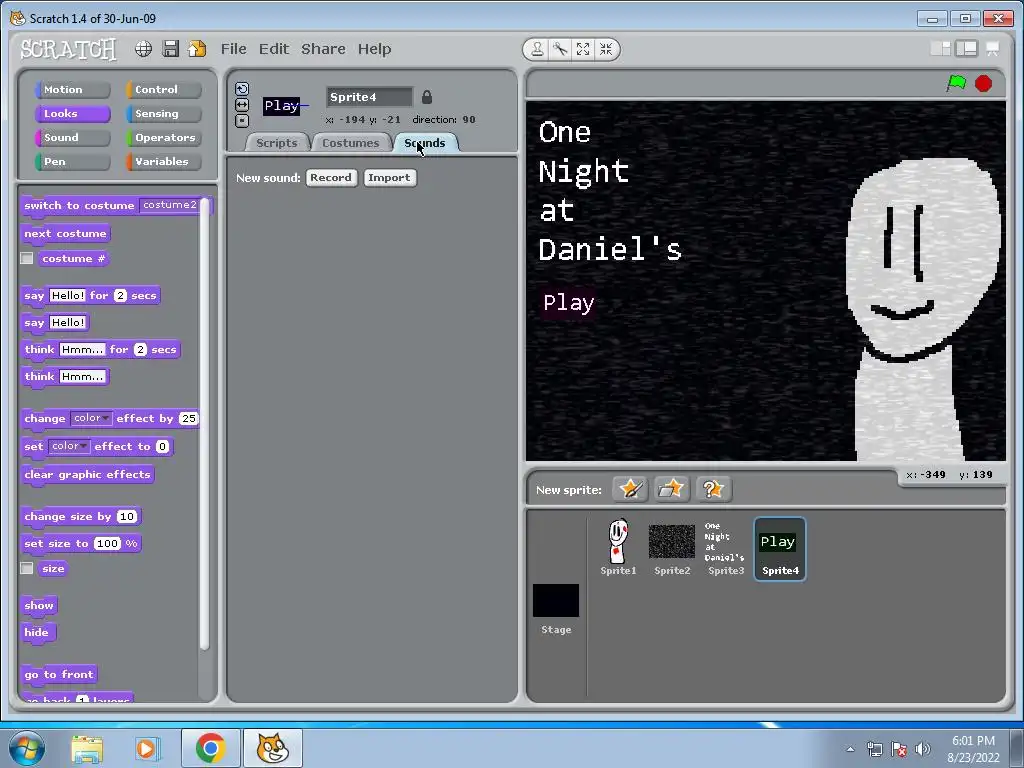The height and width of the screenshot is (768, 1024).
Task: Open the Sensing blocks category
Action: [163, 114]
